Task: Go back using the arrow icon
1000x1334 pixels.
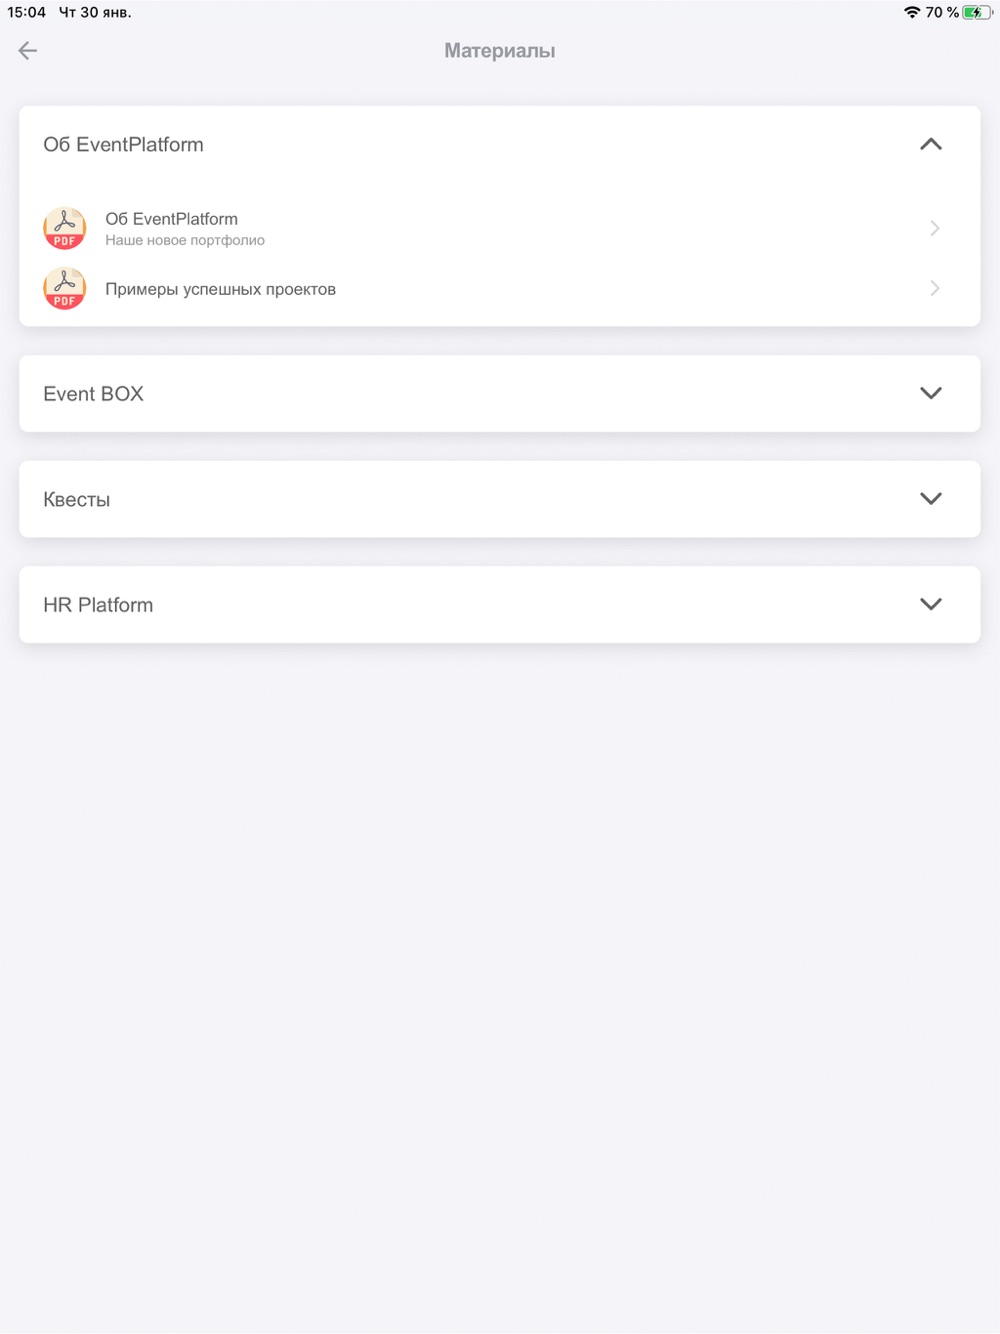Action: coord(28,50)
